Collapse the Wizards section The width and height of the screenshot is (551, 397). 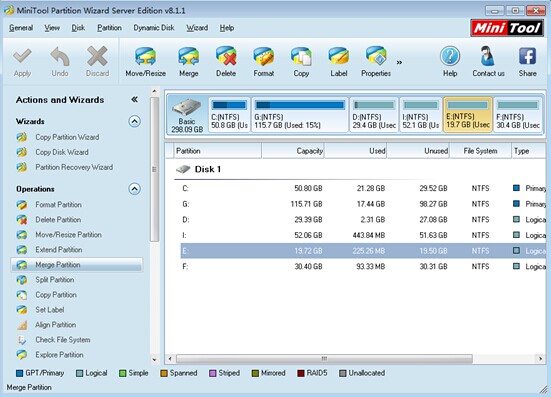pos(134,122)
